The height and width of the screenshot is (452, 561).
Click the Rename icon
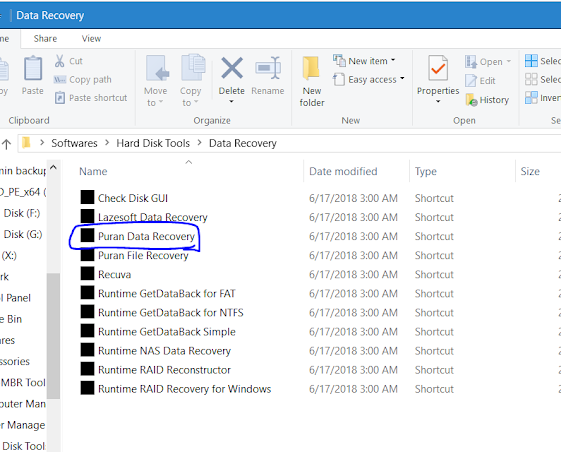coord(268,68)
